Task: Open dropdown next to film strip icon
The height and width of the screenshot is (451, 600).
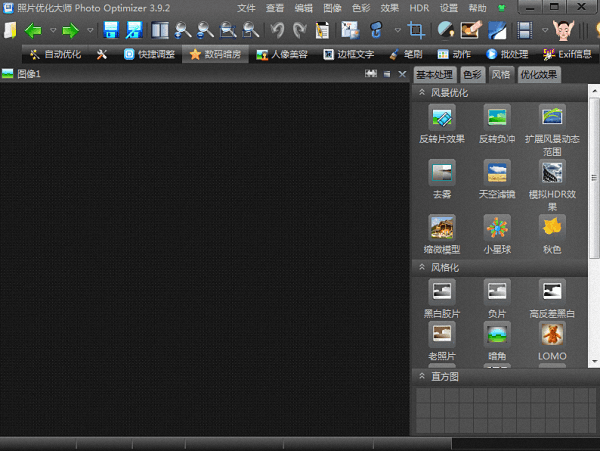Action: (x=545, y=30)
